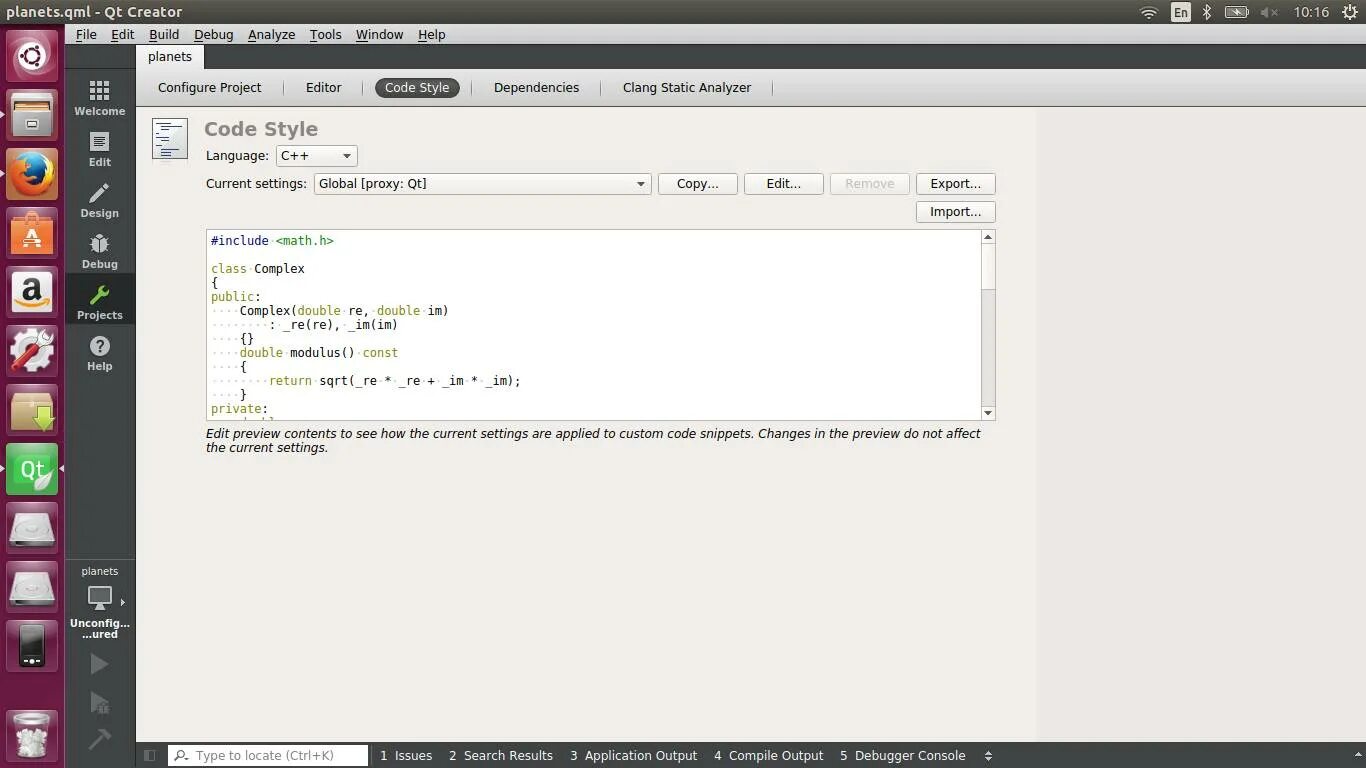Open the Debugger Console pane
The width and height of the screenshot is (1366, 768).
(x=903, y=756)
